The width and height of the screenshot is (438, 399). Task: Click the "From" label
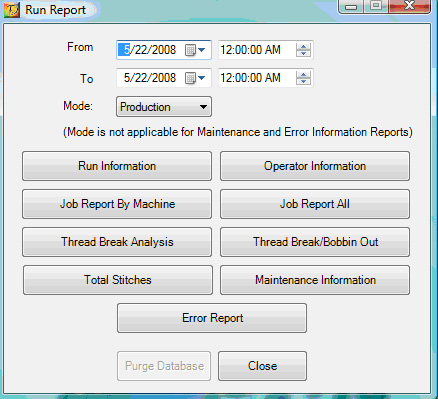pyautogui.click(x=80, y=47)
